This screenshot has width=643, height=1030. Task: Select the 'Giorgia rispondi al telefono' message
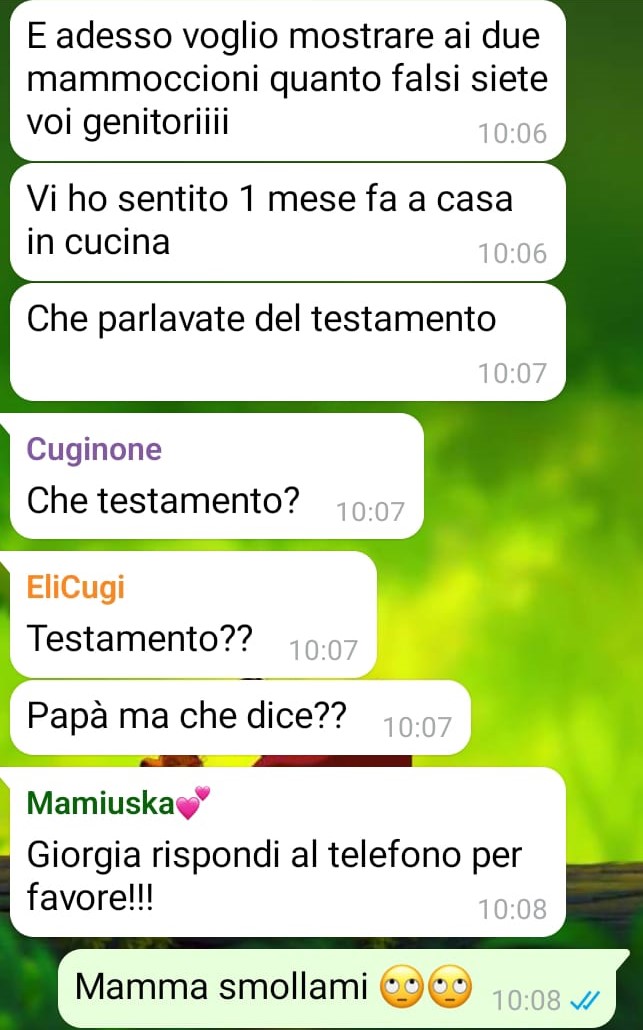point(288,852)
